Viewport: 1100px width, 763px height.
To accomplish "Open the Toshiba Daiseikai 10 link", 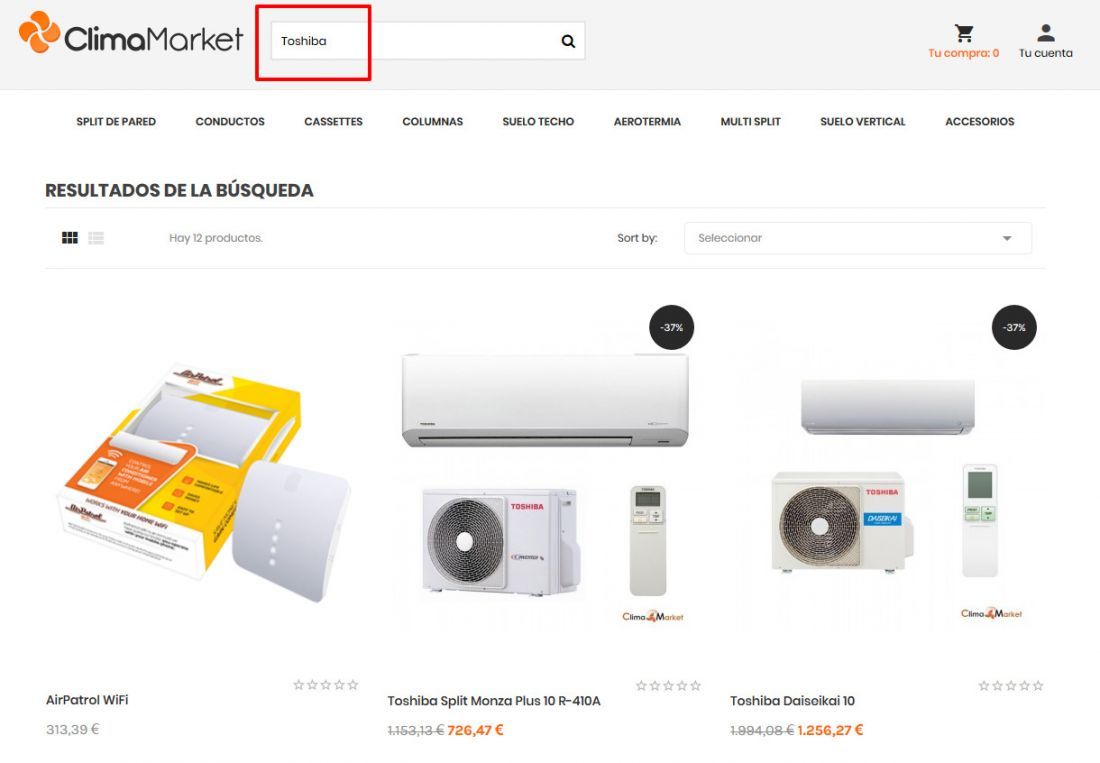I will [792, 701].
